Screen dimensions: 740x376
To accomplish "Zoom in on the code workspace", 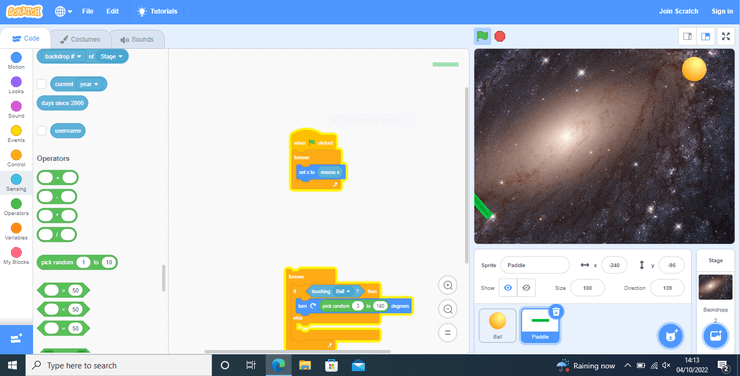I will tap(448, 285).
